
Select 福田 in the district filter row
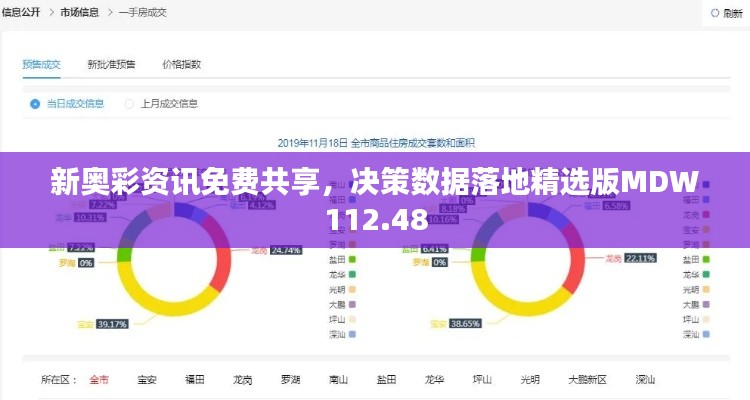tap(195, 380)
